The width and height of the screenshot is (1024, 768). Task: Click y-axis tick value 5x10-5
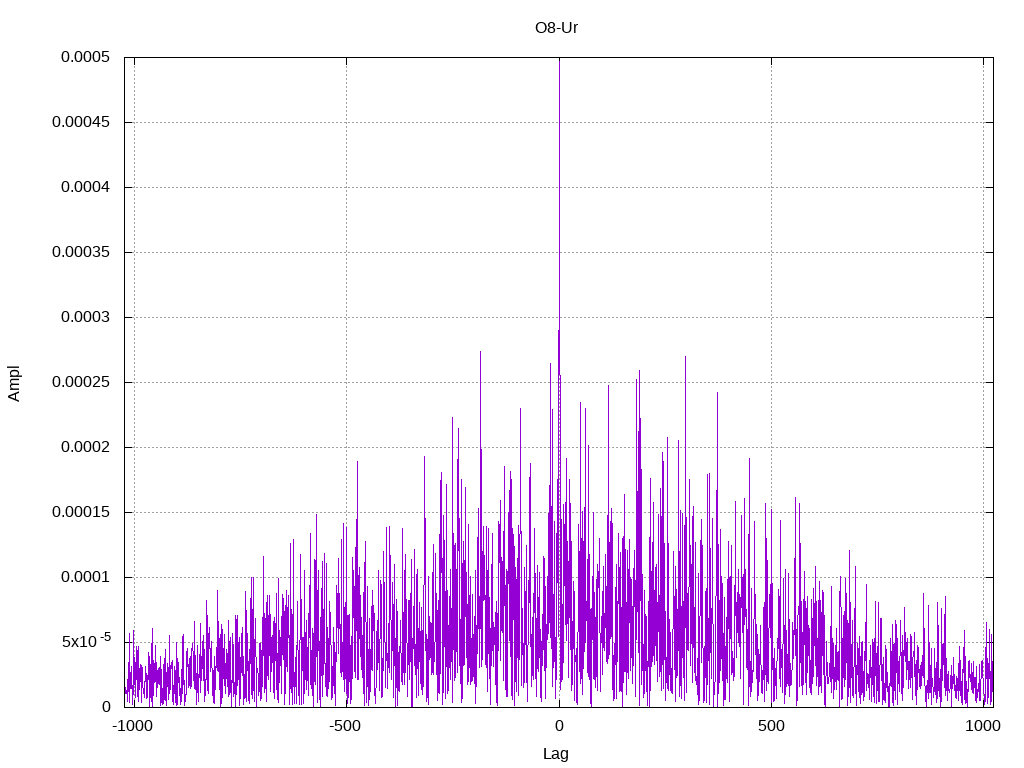point(86,641)
